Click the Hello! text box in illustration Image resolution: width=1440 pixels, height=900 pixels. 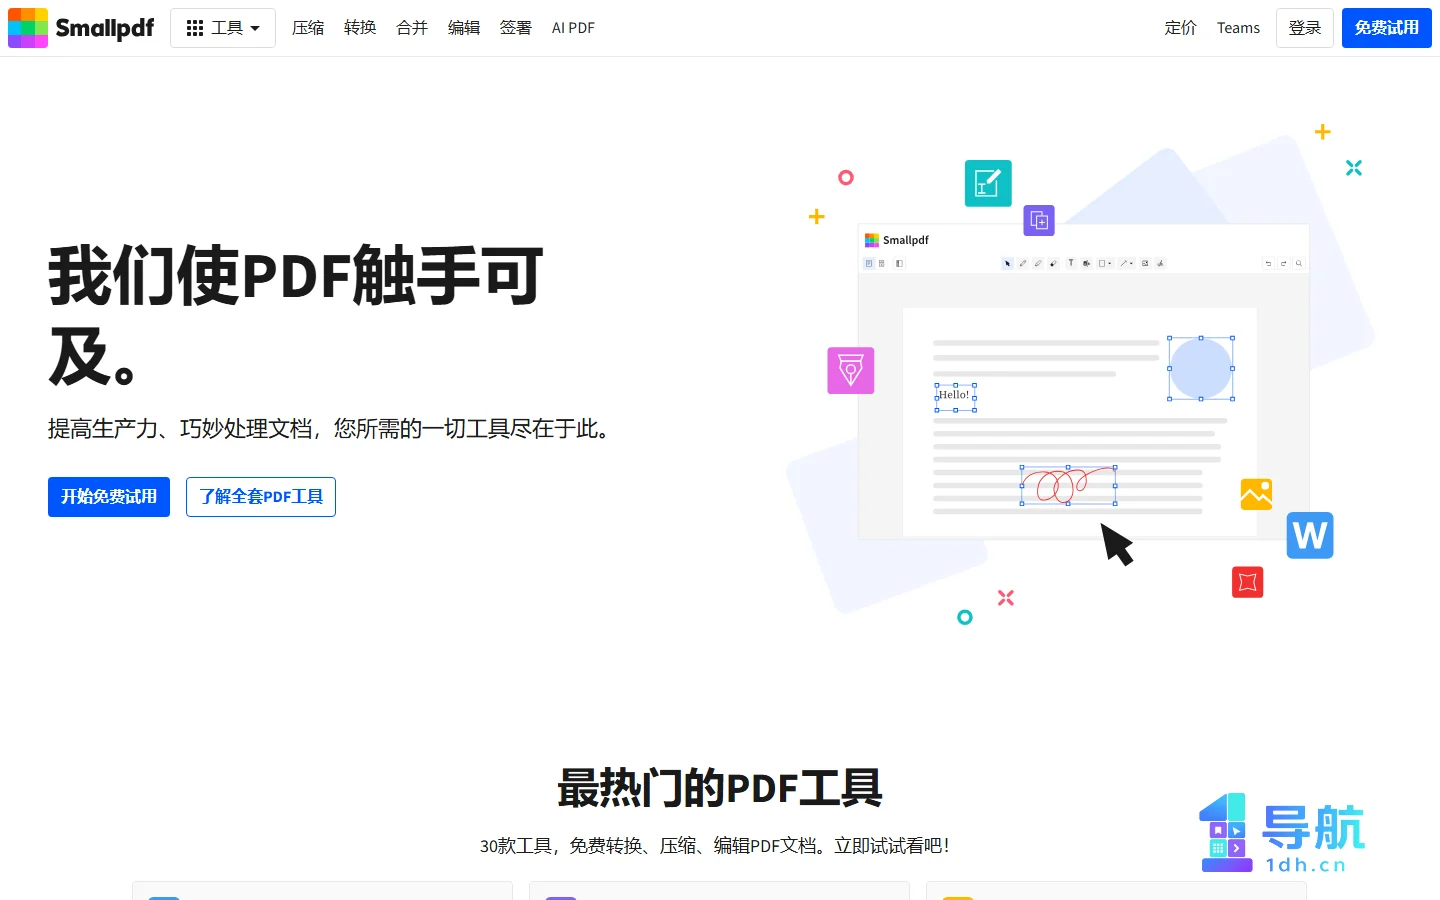pos(955,397)
